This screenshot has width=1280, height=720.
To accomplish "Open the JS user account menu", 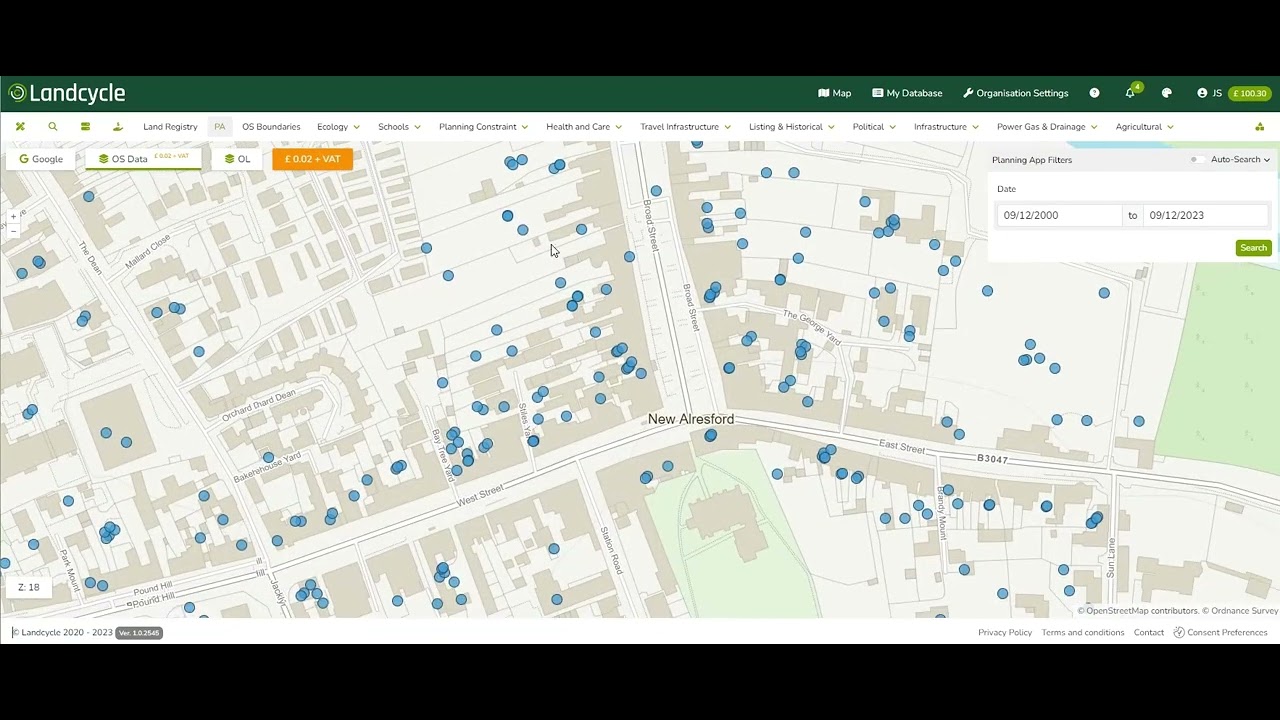I will coord(1210,93).
